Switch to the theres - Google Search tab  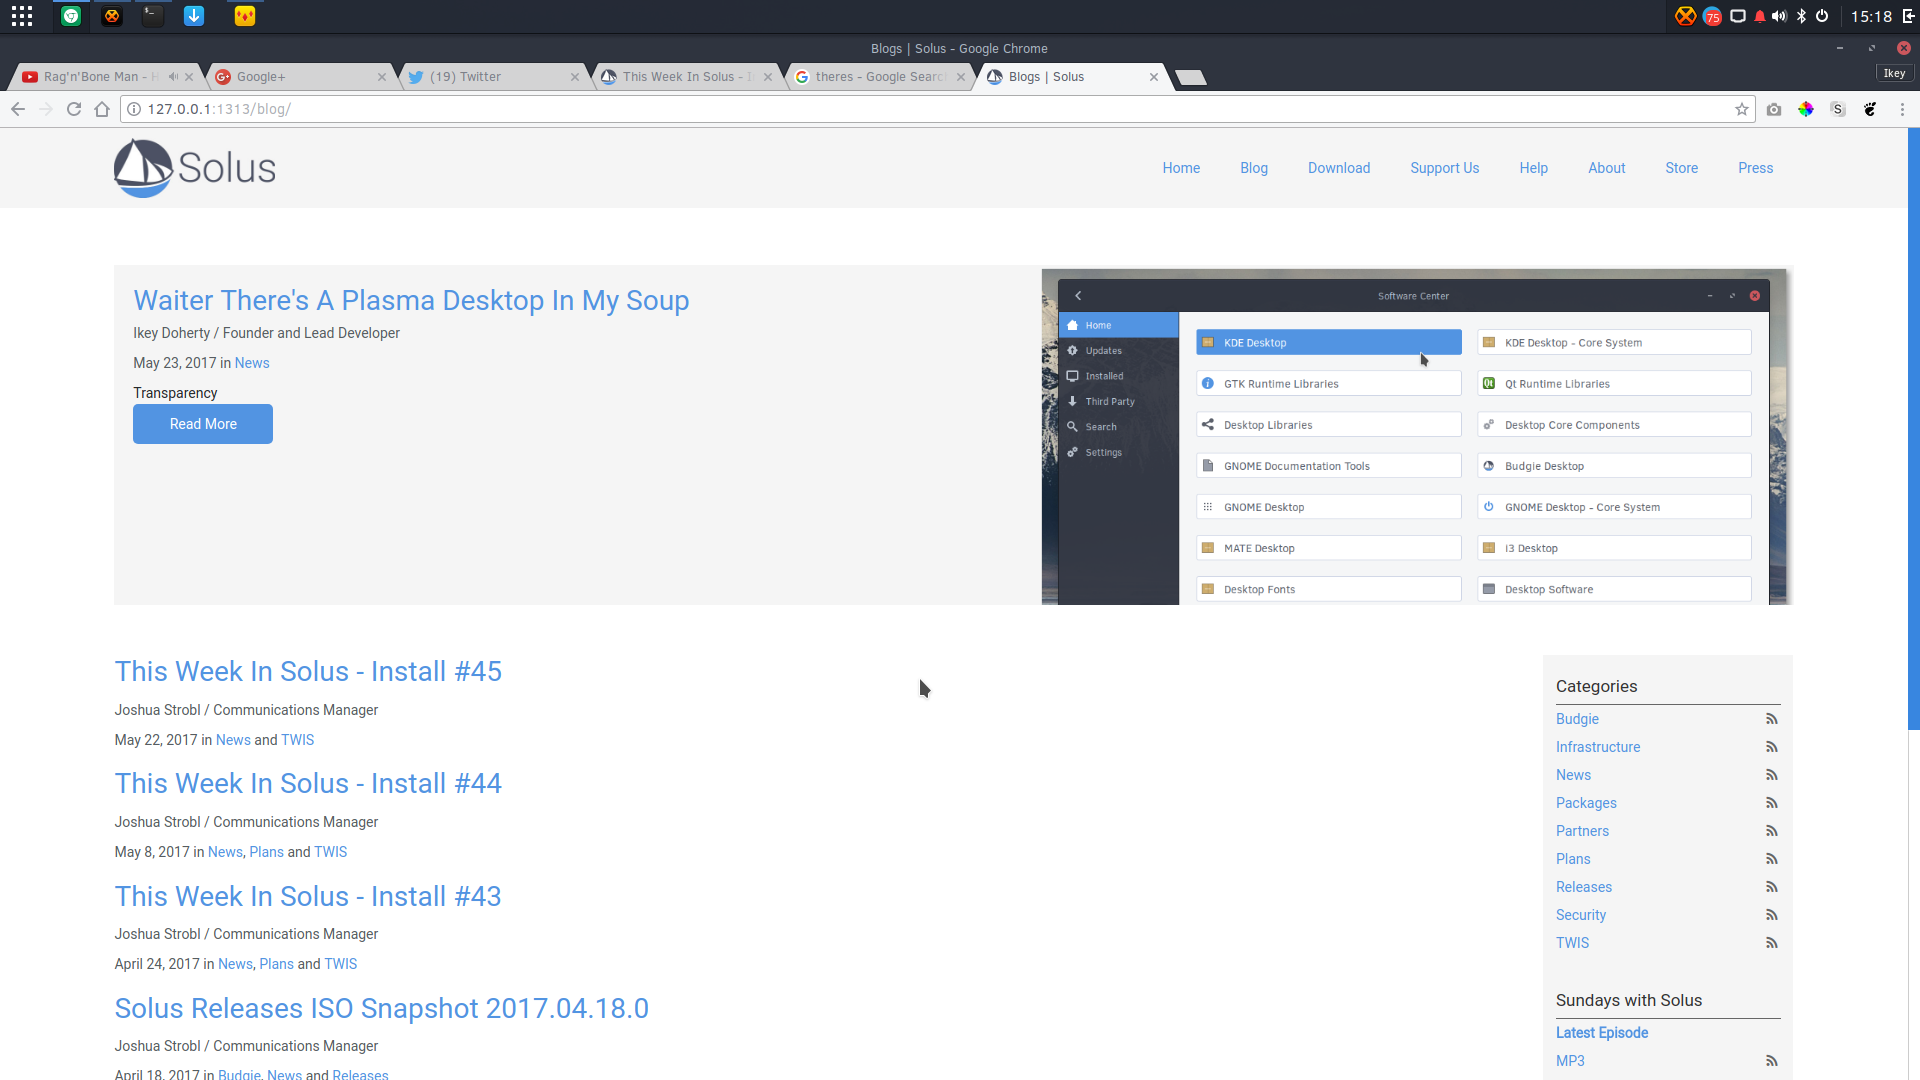(878, 77)
